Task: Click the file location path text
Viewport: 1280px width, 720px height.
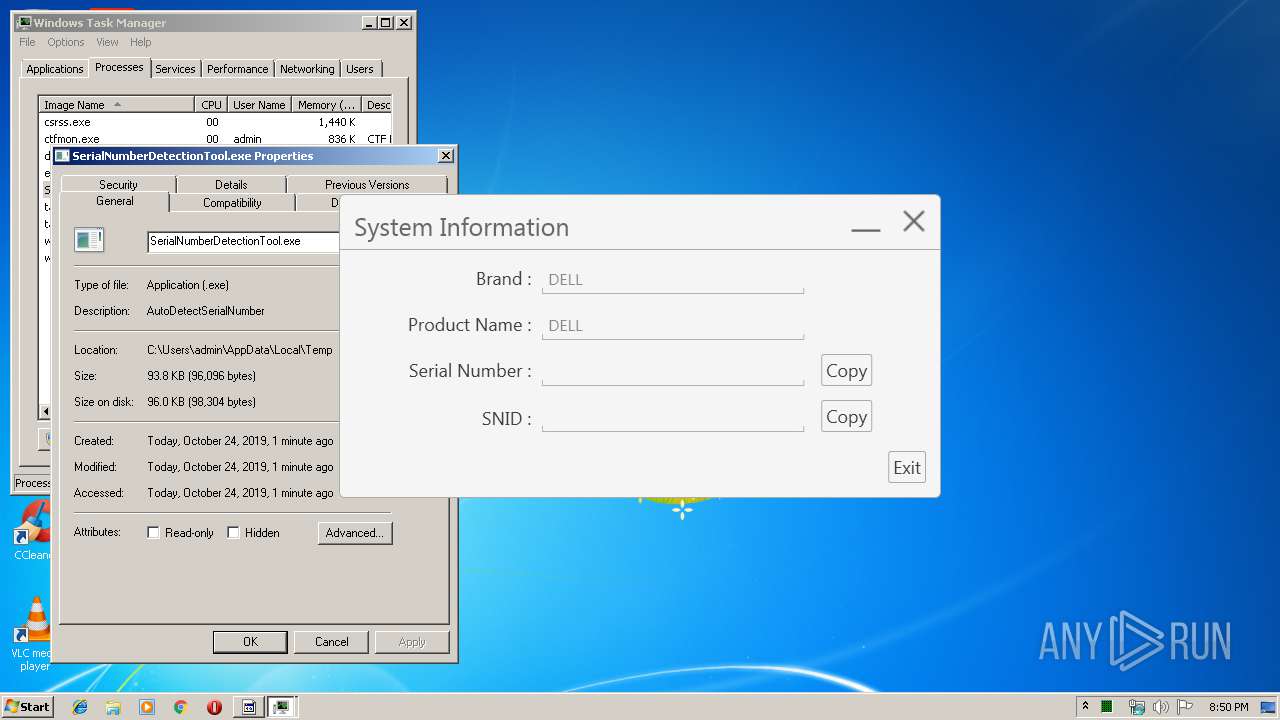Action: (x=240, y=350)
